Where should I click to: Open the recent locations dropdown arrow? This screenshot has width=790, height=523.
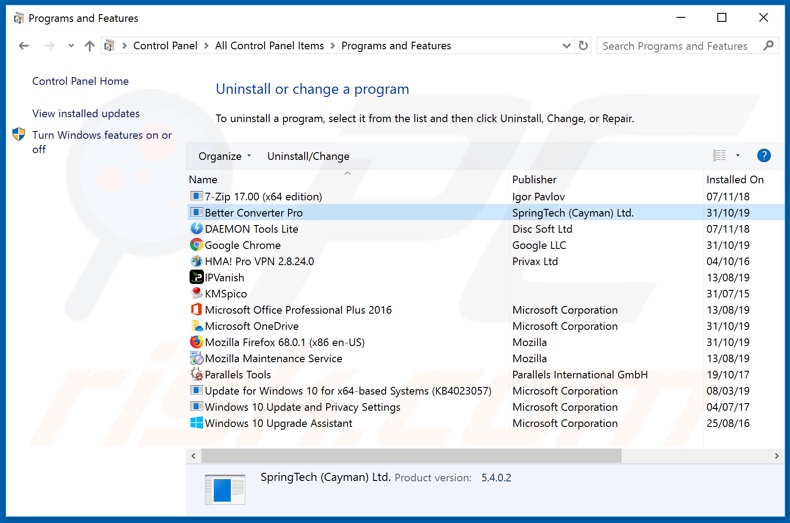71,46
